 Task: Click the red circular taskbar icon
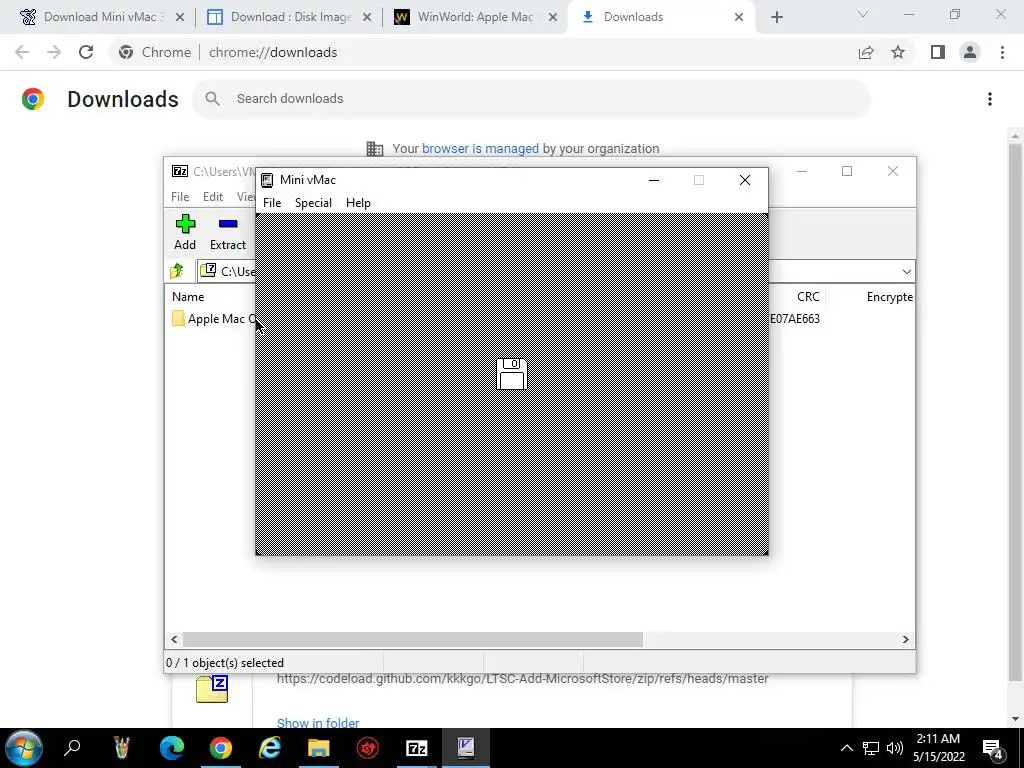click(368, 748)
